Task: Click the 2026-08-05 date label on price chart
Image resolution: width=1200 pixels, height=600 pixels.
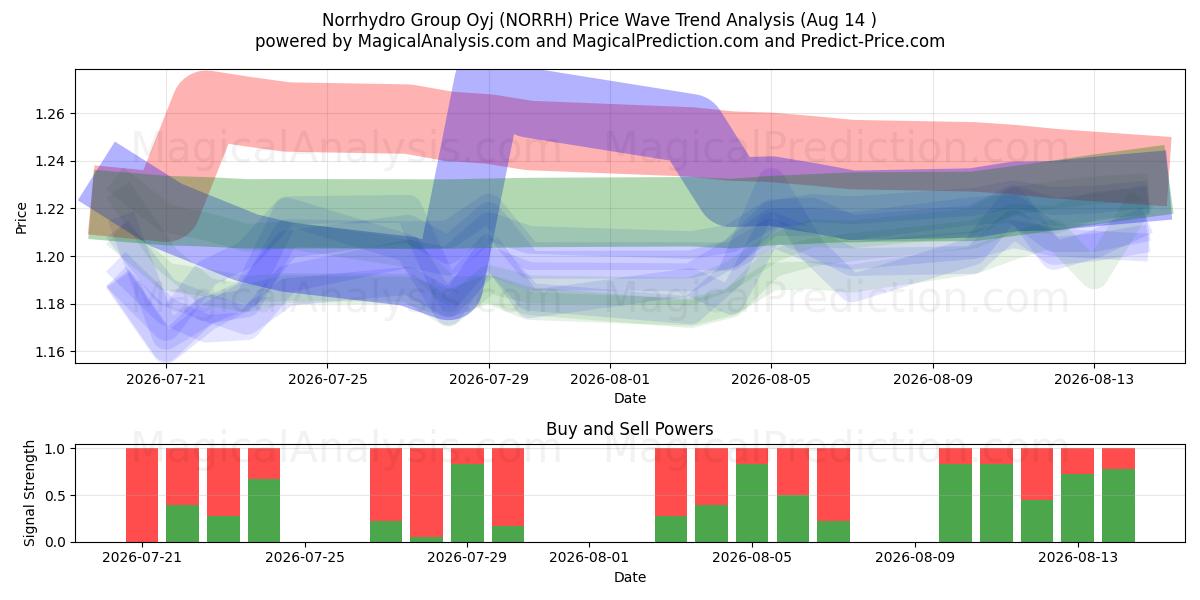Action: [771, 379]
